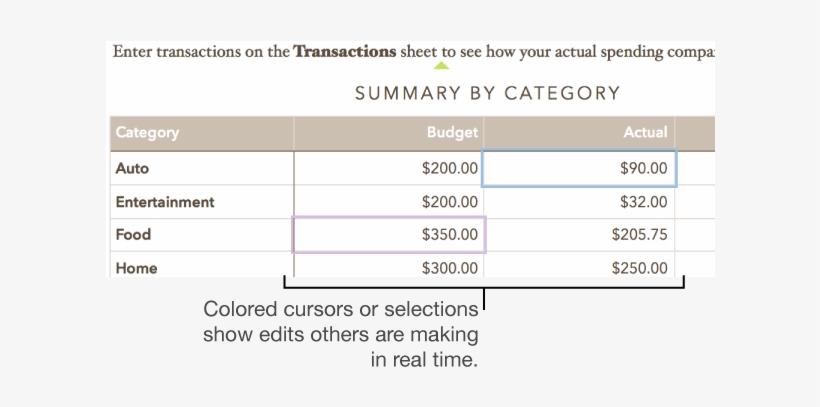Select the bold Transactions word in instructions
Image resolution: width=820 pixels, height=407 pixels.
tap(343, 51)
